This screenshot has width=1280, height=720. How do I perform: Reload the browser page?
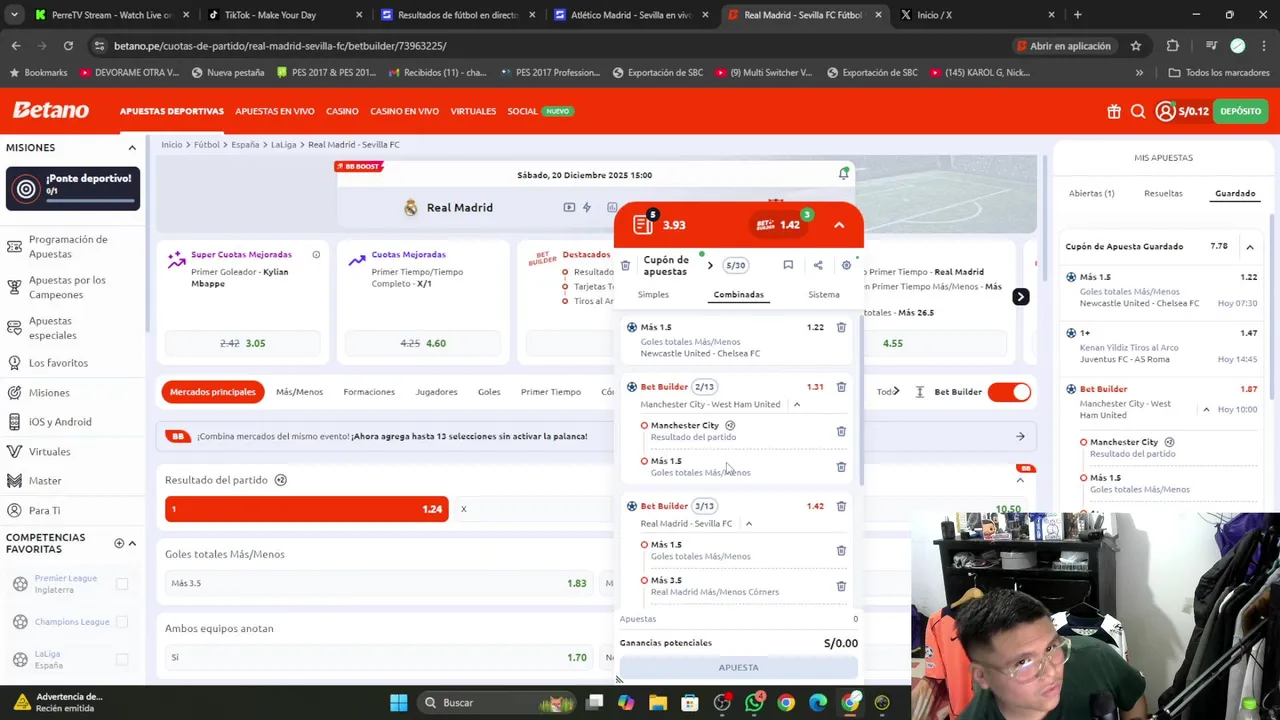68,46
